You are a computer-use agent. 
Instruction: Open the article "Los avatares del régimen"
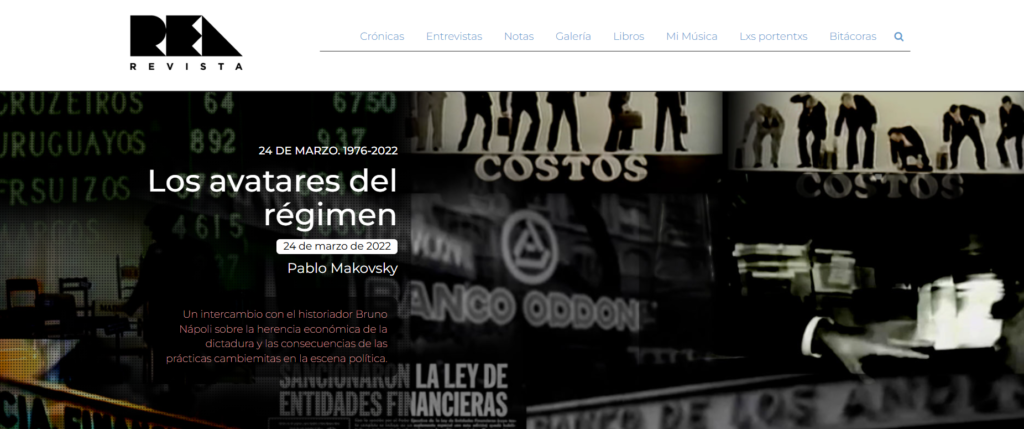[x=272, y=198]
